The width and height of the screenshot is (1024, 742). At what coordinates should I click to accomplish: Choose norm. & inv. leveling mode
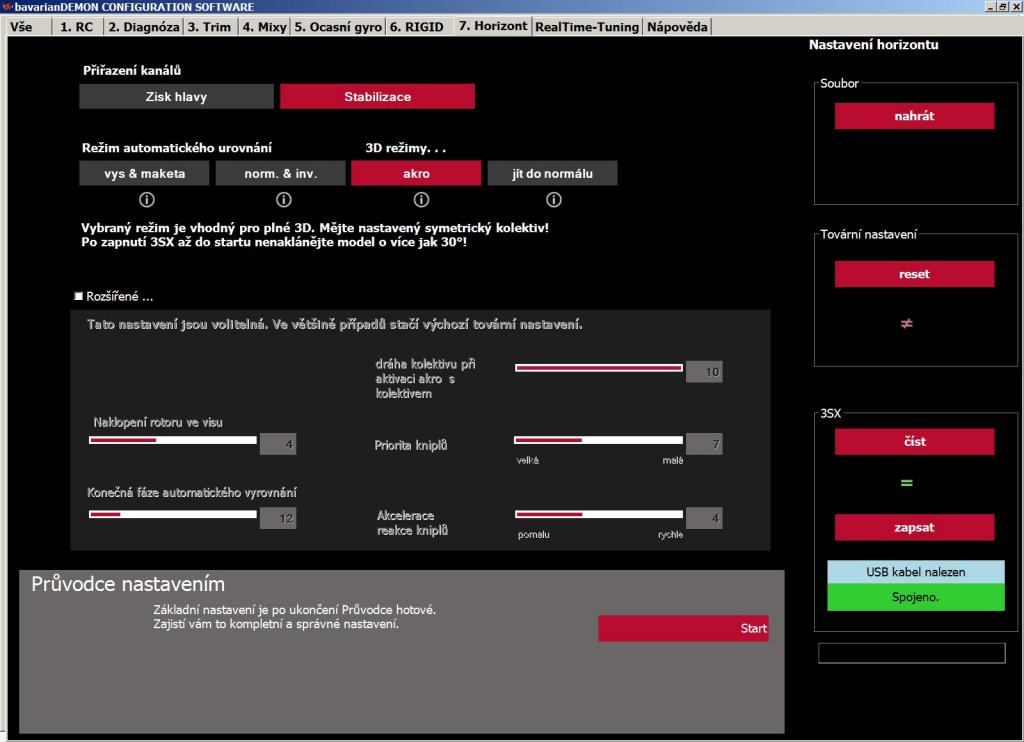[282, 173]
